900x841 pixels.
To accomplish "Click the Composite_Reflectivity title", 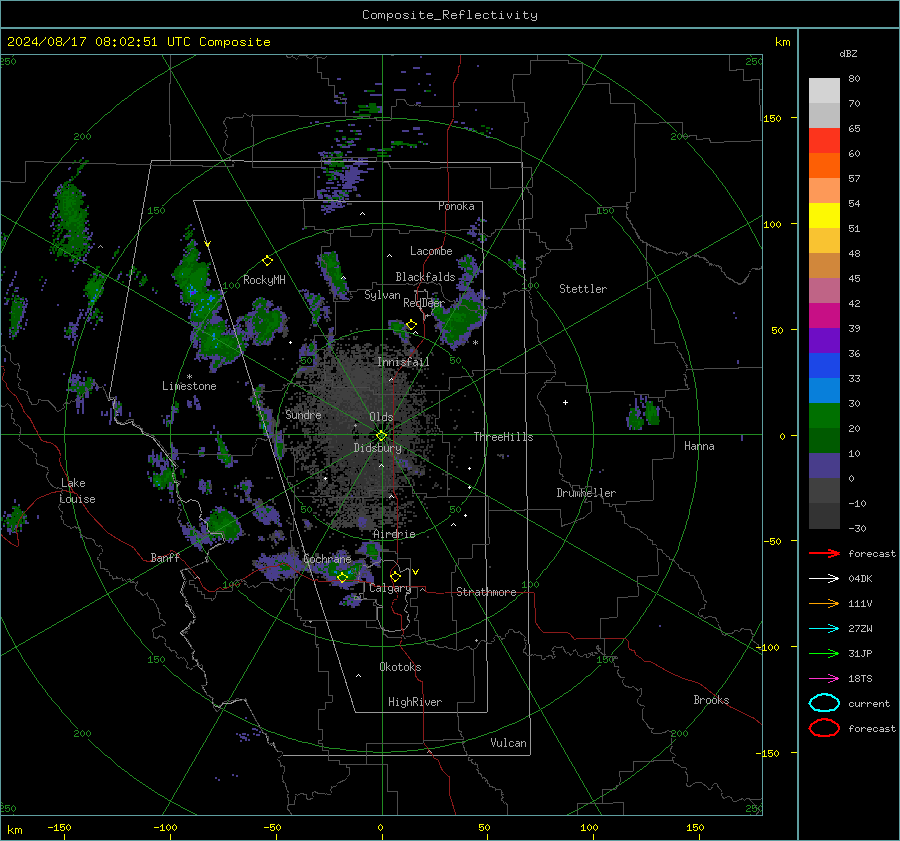I will (450, 15).
